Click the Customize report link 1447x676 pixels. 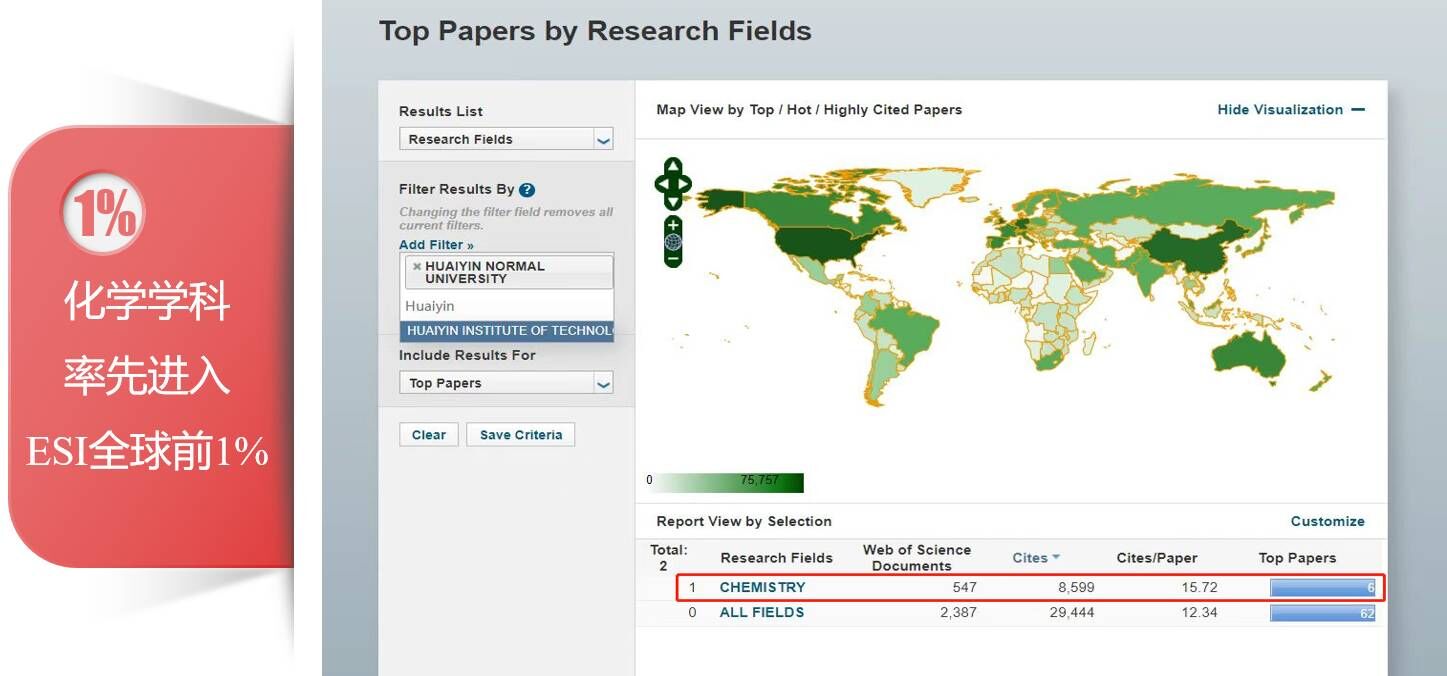coord(1327,521)
